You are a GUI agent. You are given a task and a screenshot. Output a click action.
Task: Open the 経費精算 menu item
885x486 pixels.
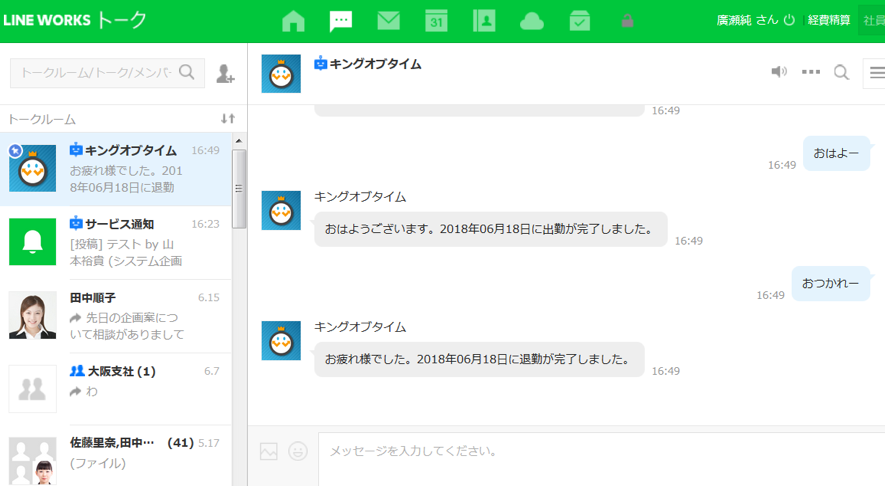(x=829, y=20)
